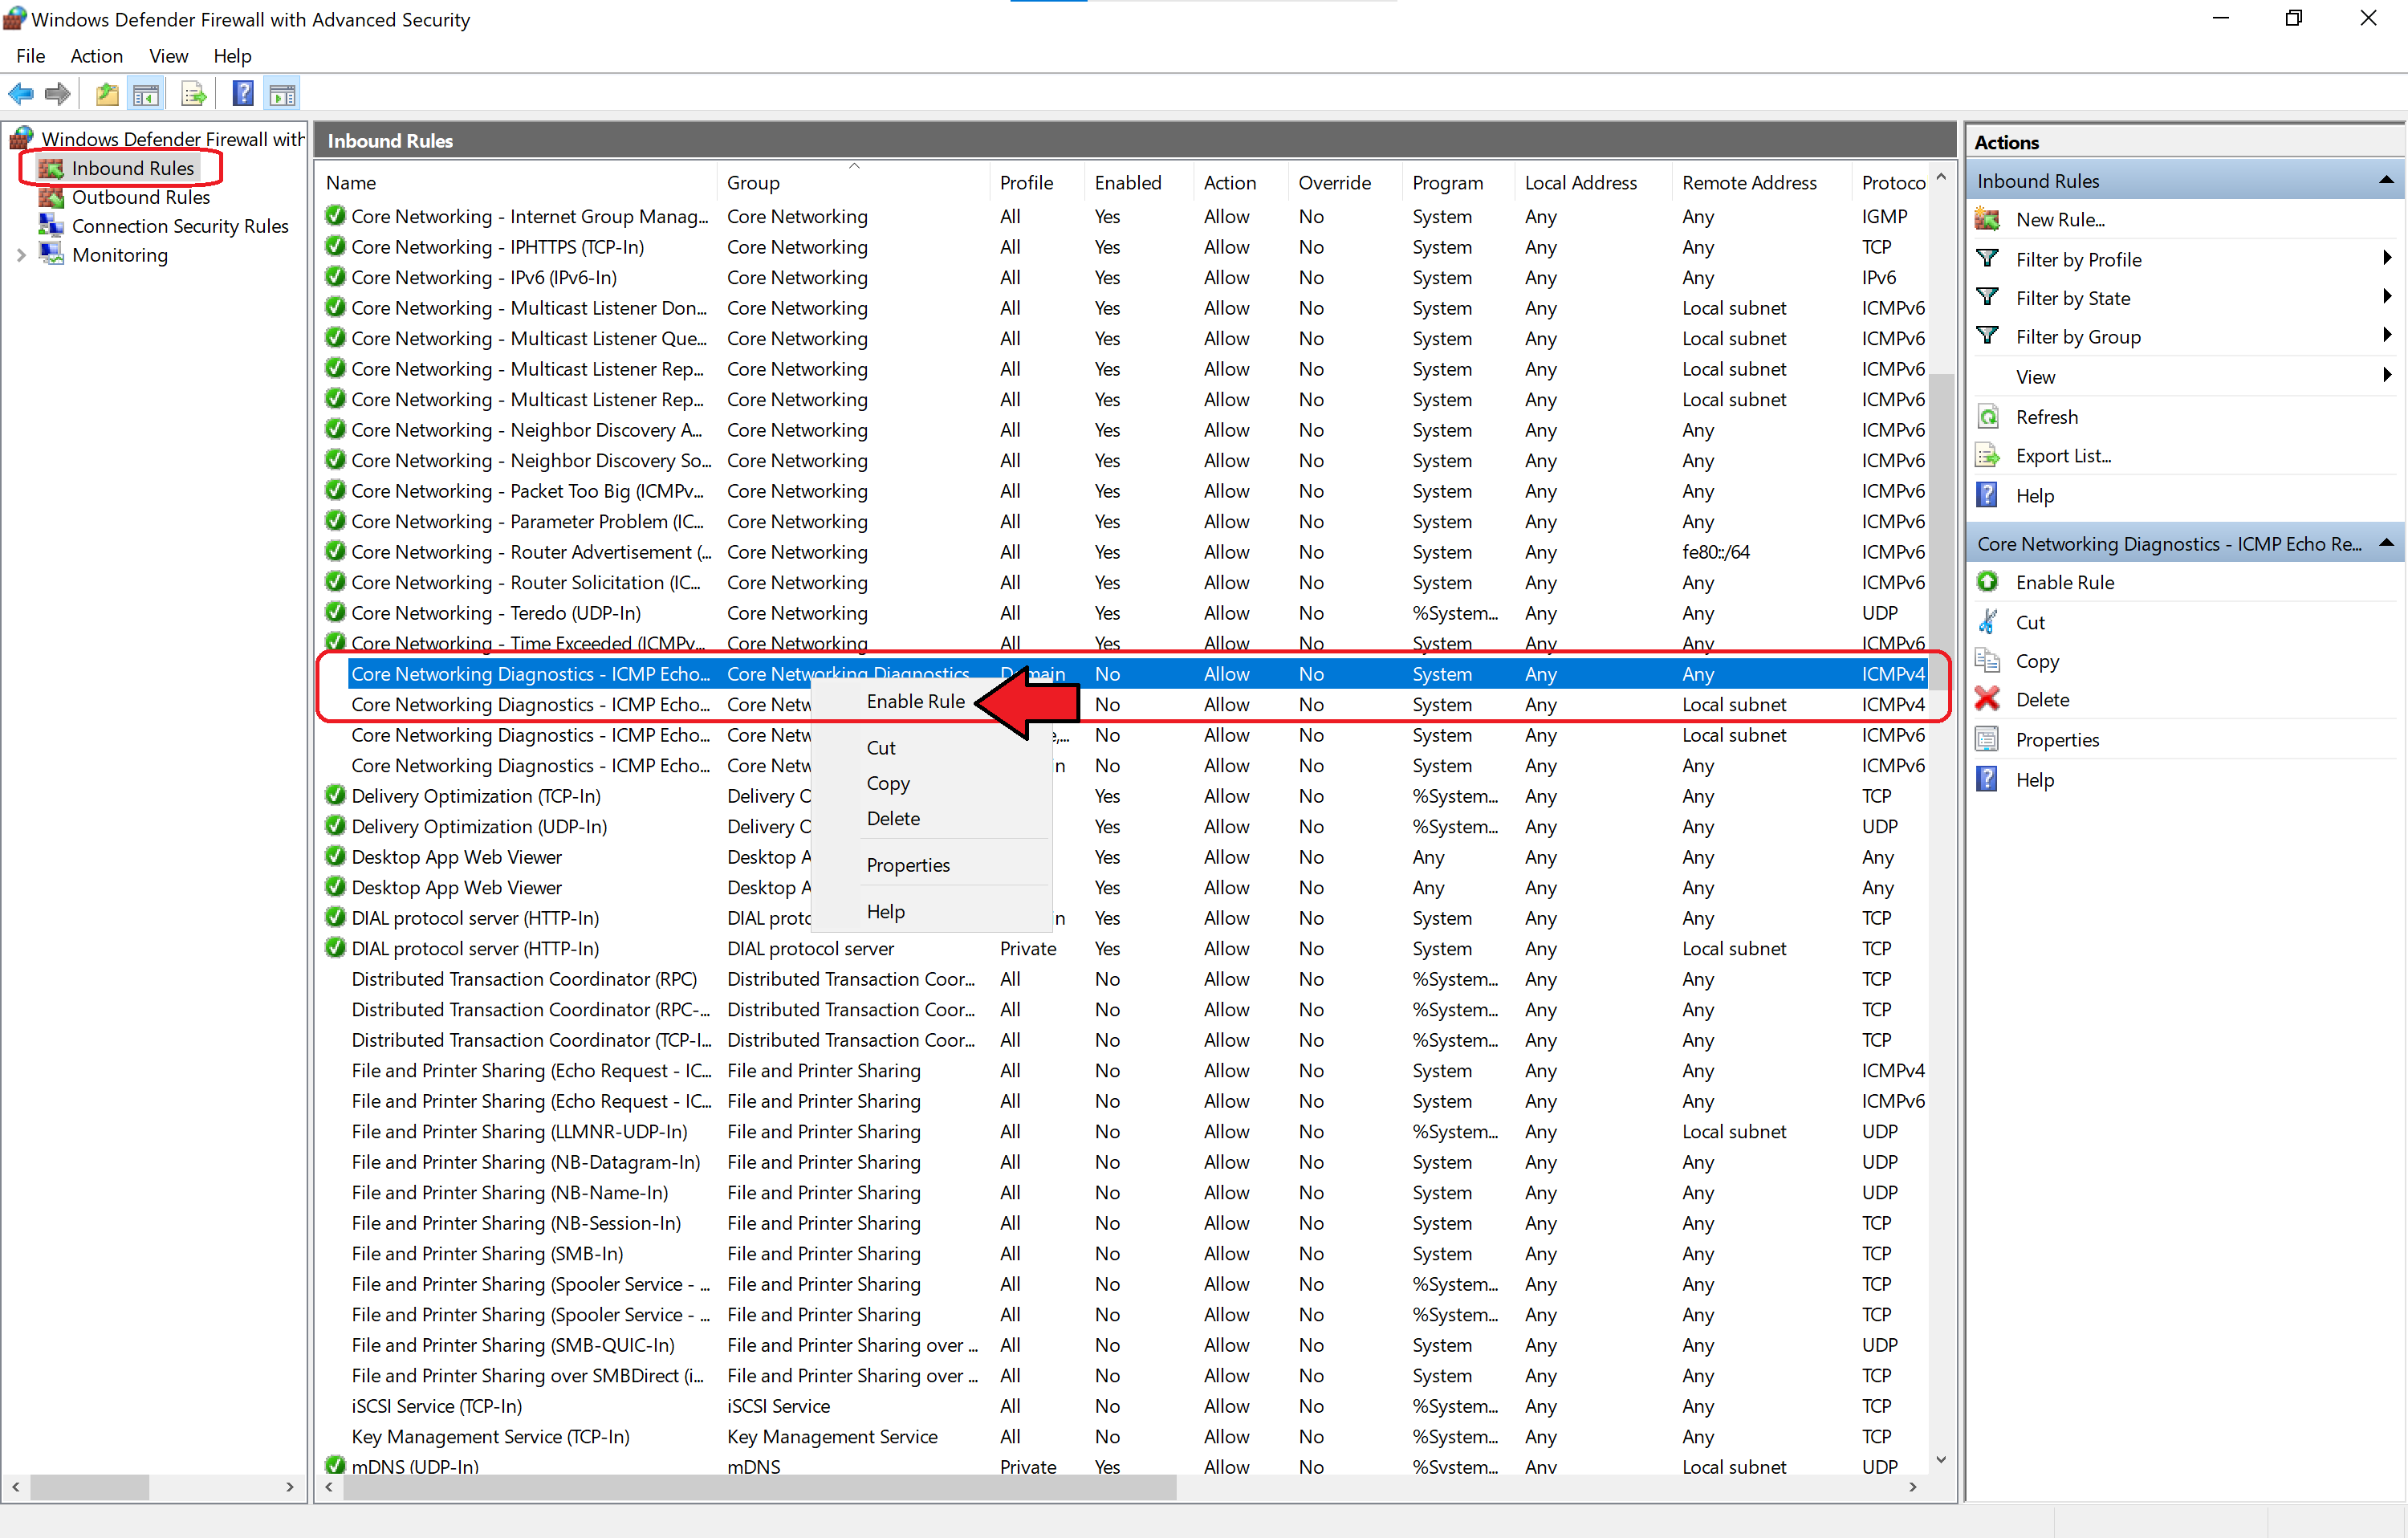
Task: Click green Enable Rule icon in Actions
Action: (1988, 582)
